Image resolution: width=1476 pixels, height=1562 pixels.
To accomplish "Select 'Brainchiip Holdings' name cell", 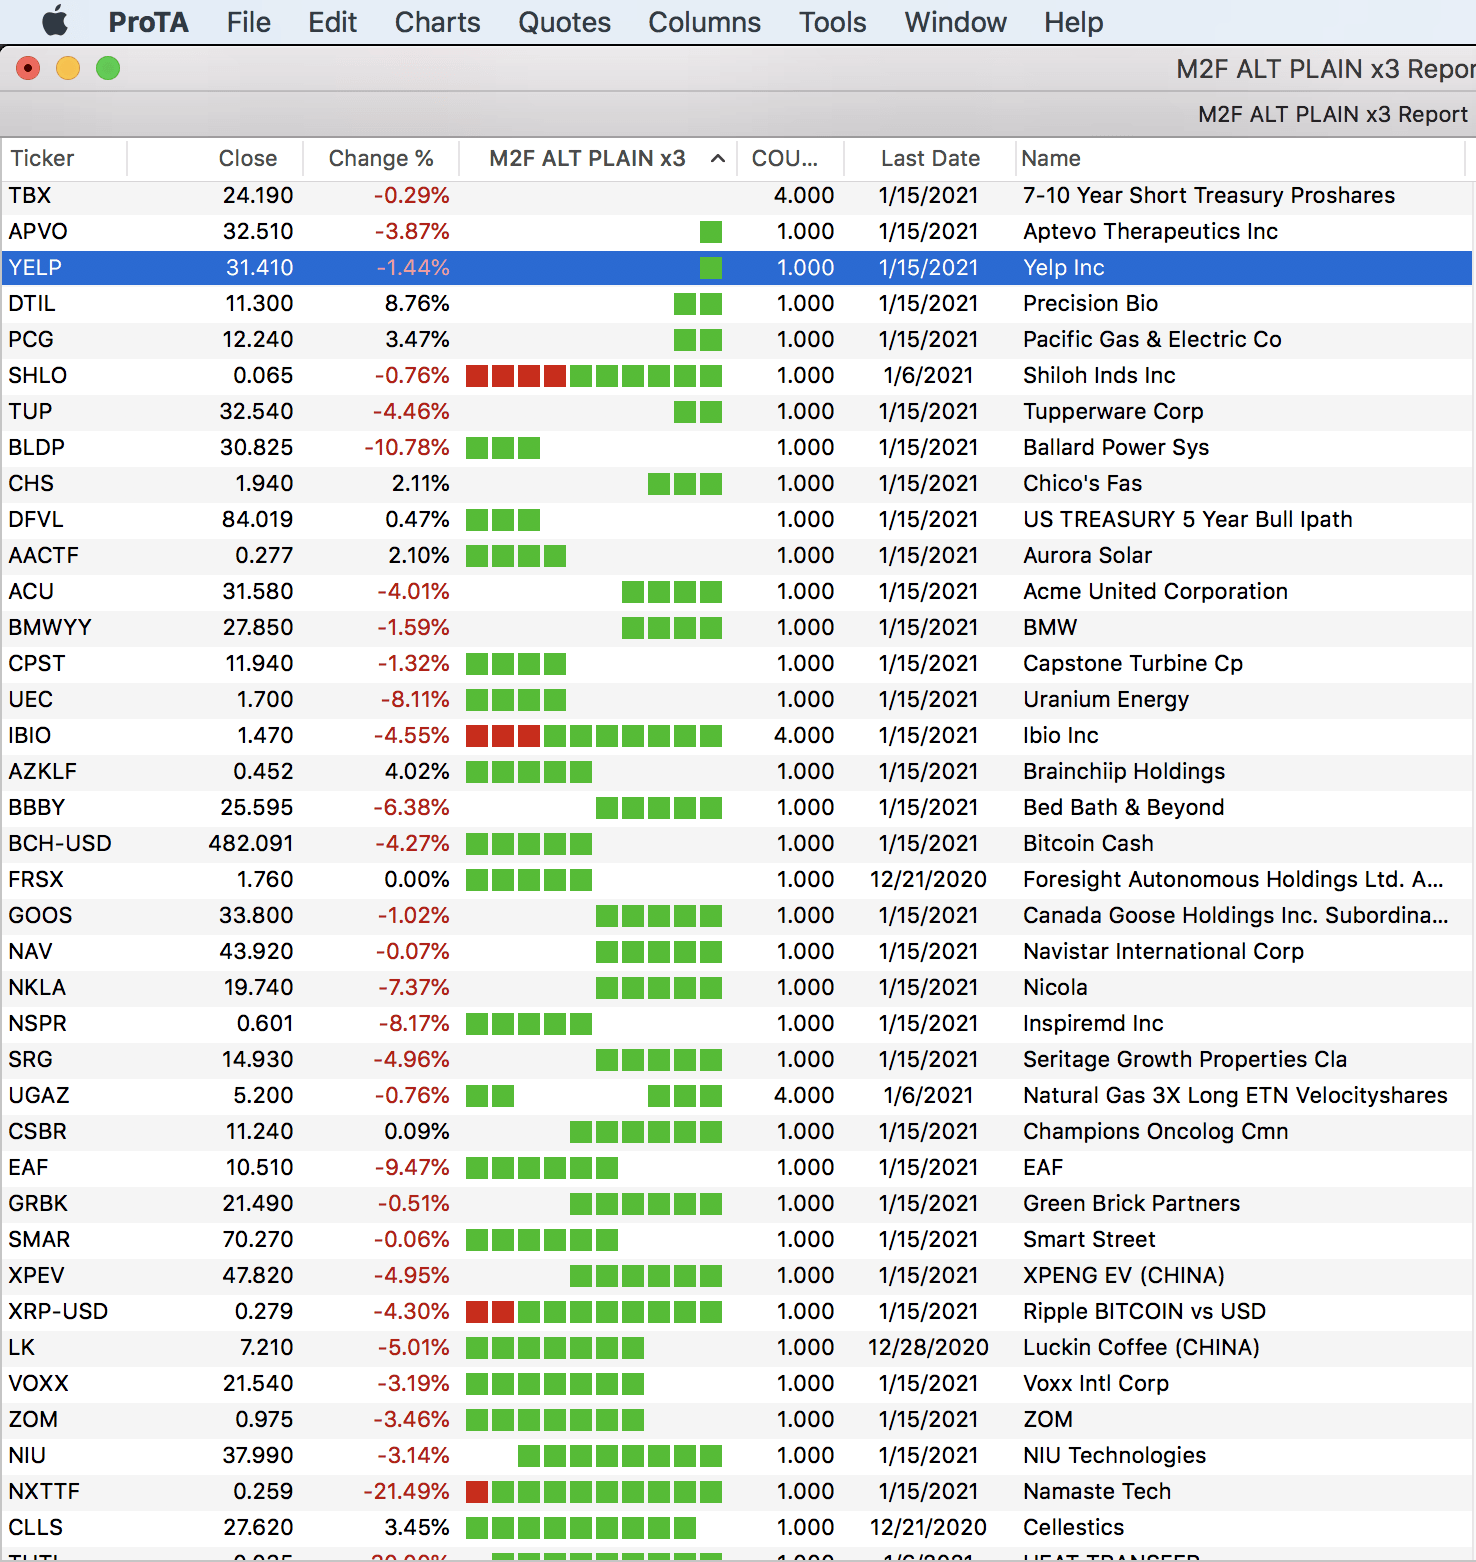I will (1124, 771).
